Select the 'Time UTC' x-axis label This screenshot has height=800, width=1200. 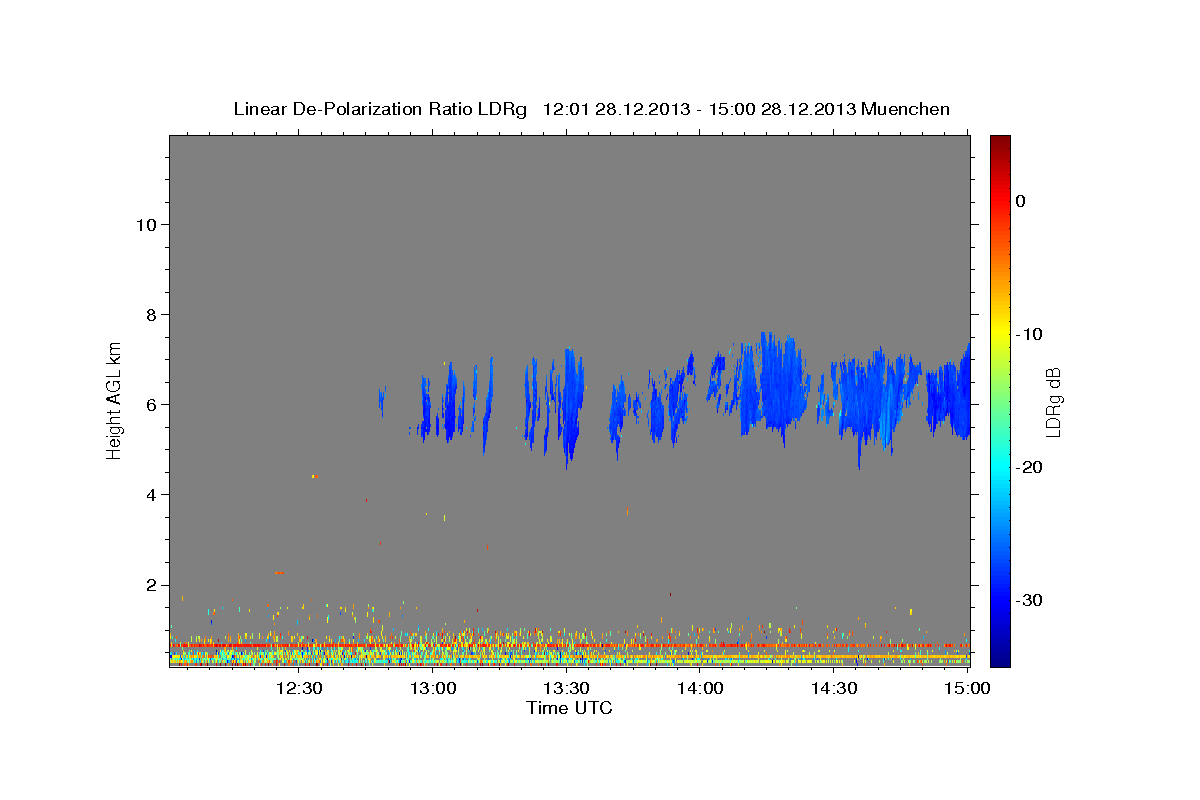(x=569, y=709)
